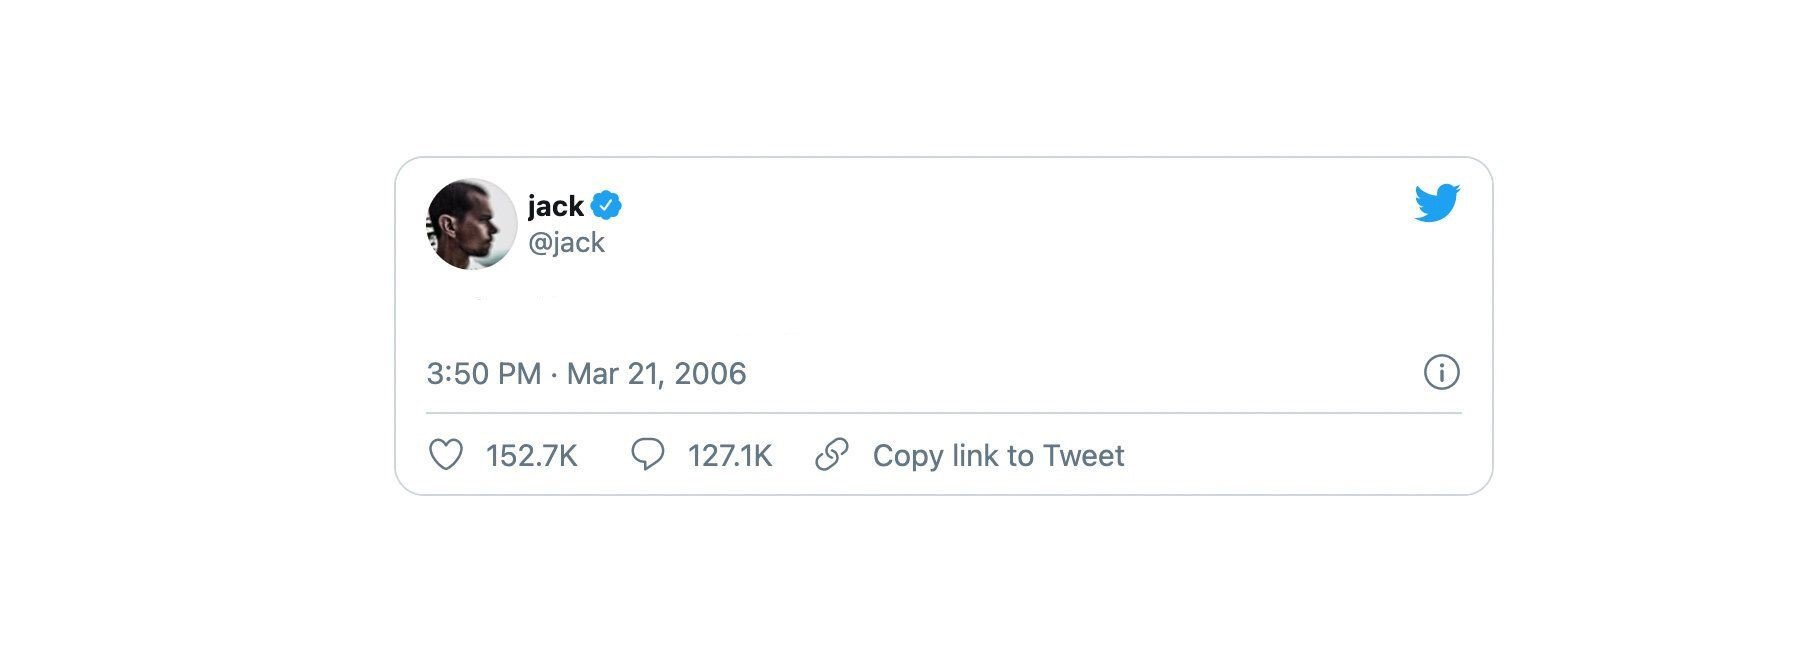Viewport: 1800px width, 650px height.
Task: Click the chain link icon
Action: point(830,455)
